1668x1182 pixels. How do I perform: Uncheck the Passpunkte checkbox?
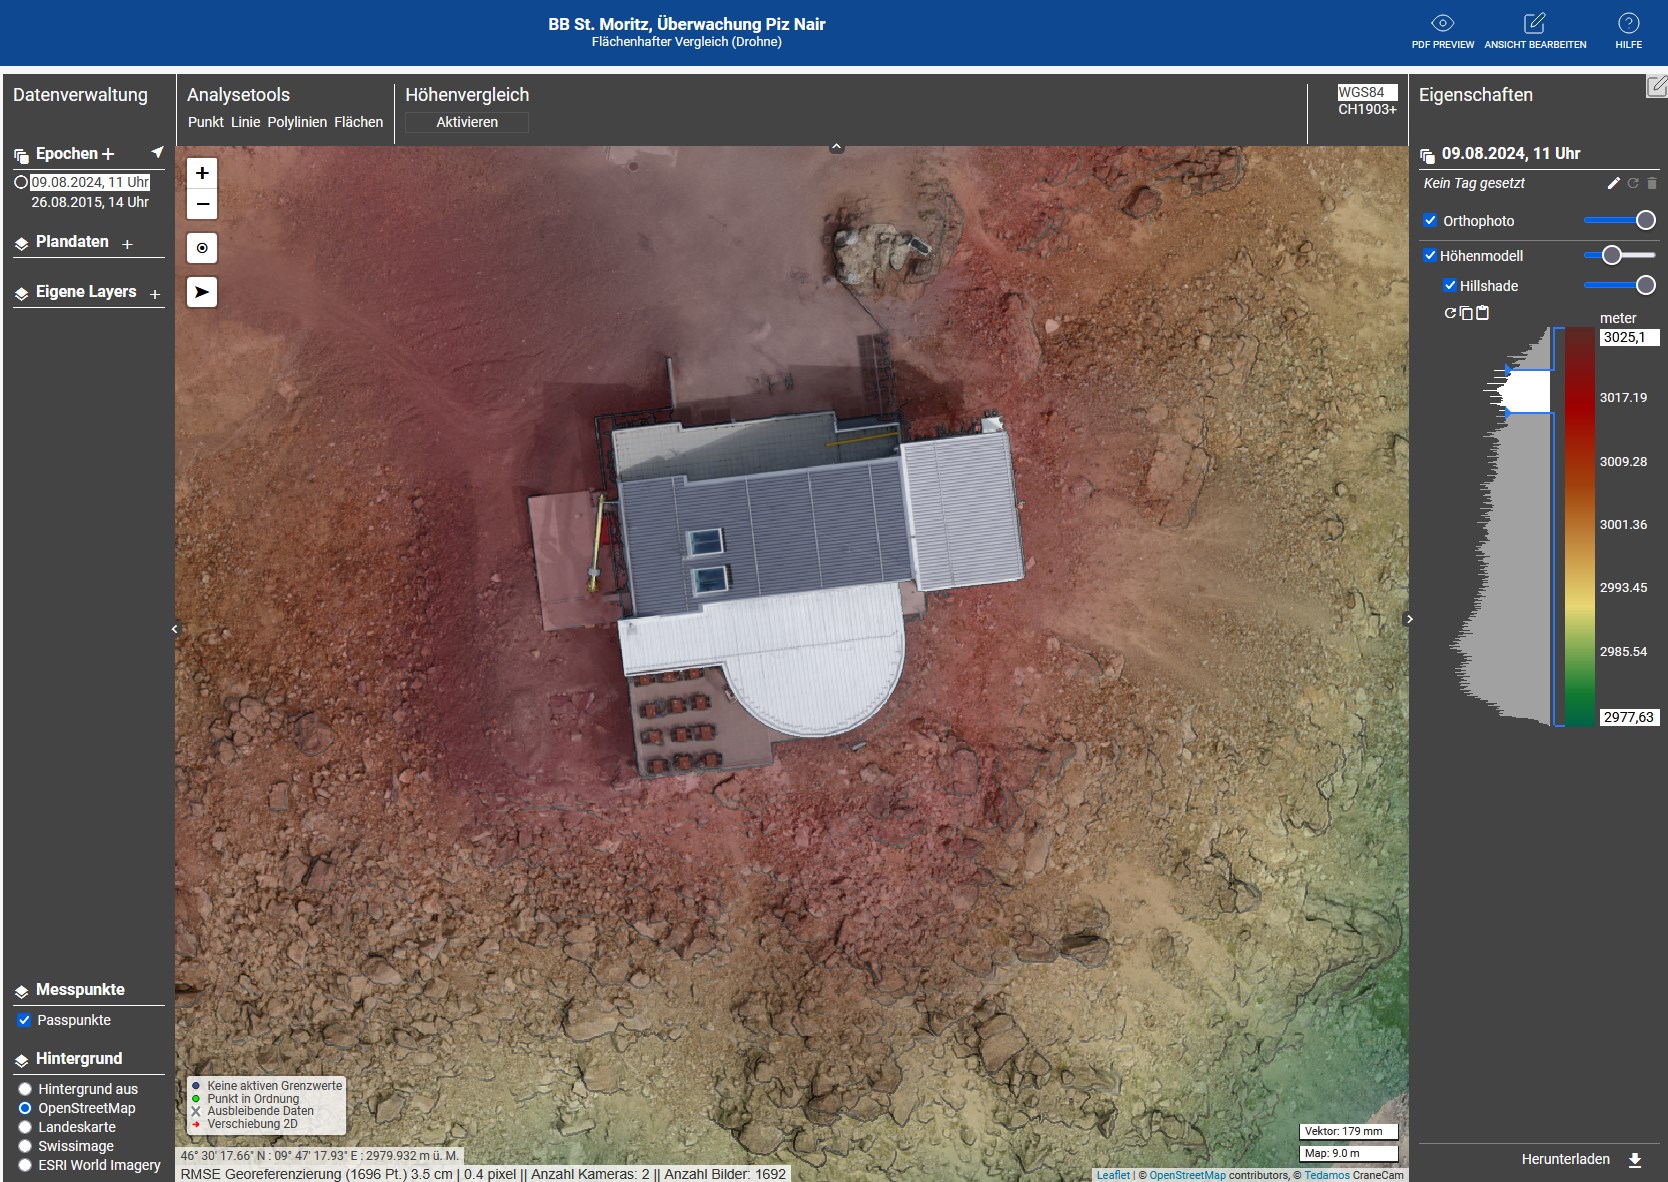(24, 1020)
